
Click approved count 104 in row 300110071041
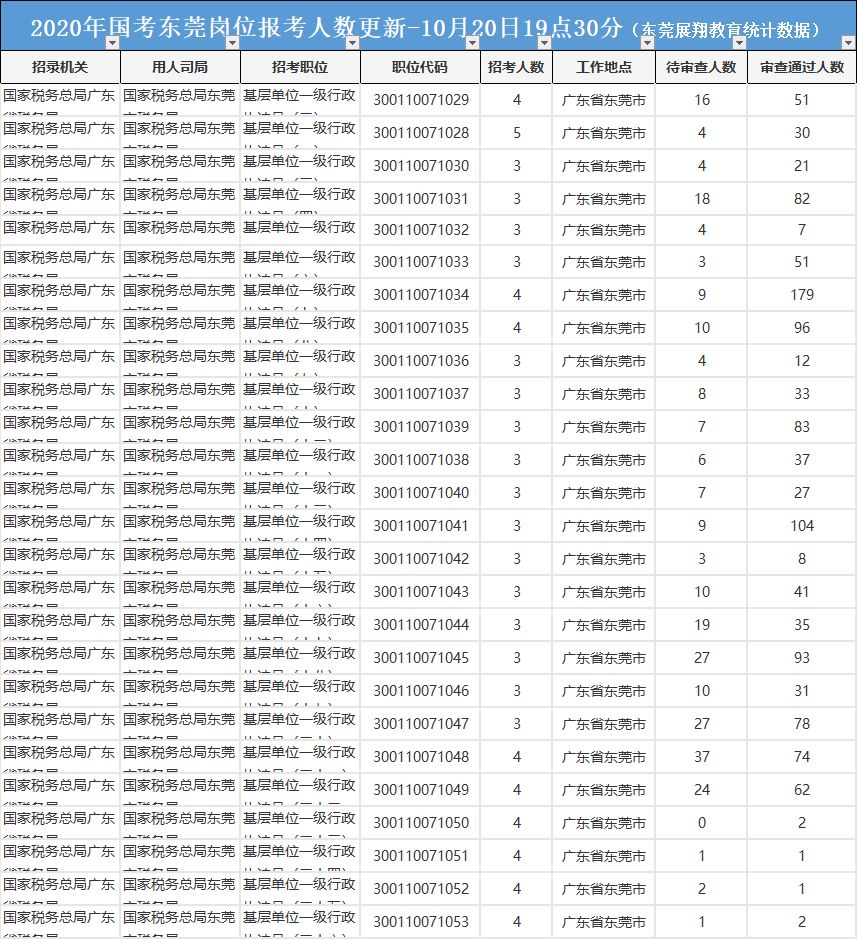coord(802,525)
